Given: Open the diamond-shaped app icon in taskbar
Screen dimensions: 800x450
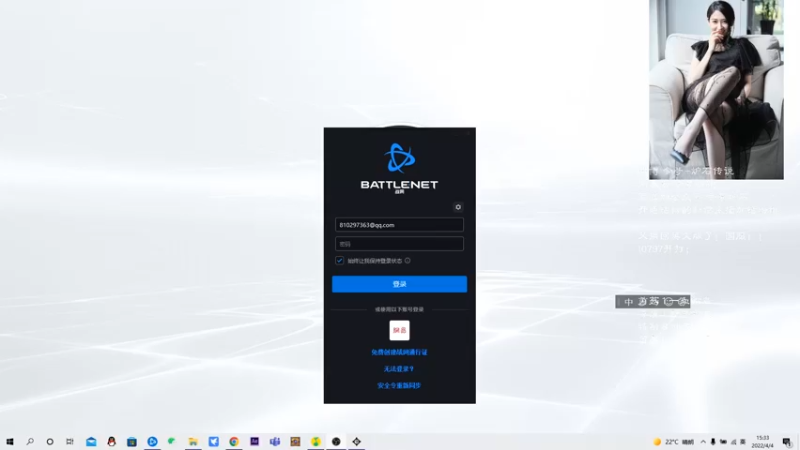Looking at the screenshot, I should point(356,441).
